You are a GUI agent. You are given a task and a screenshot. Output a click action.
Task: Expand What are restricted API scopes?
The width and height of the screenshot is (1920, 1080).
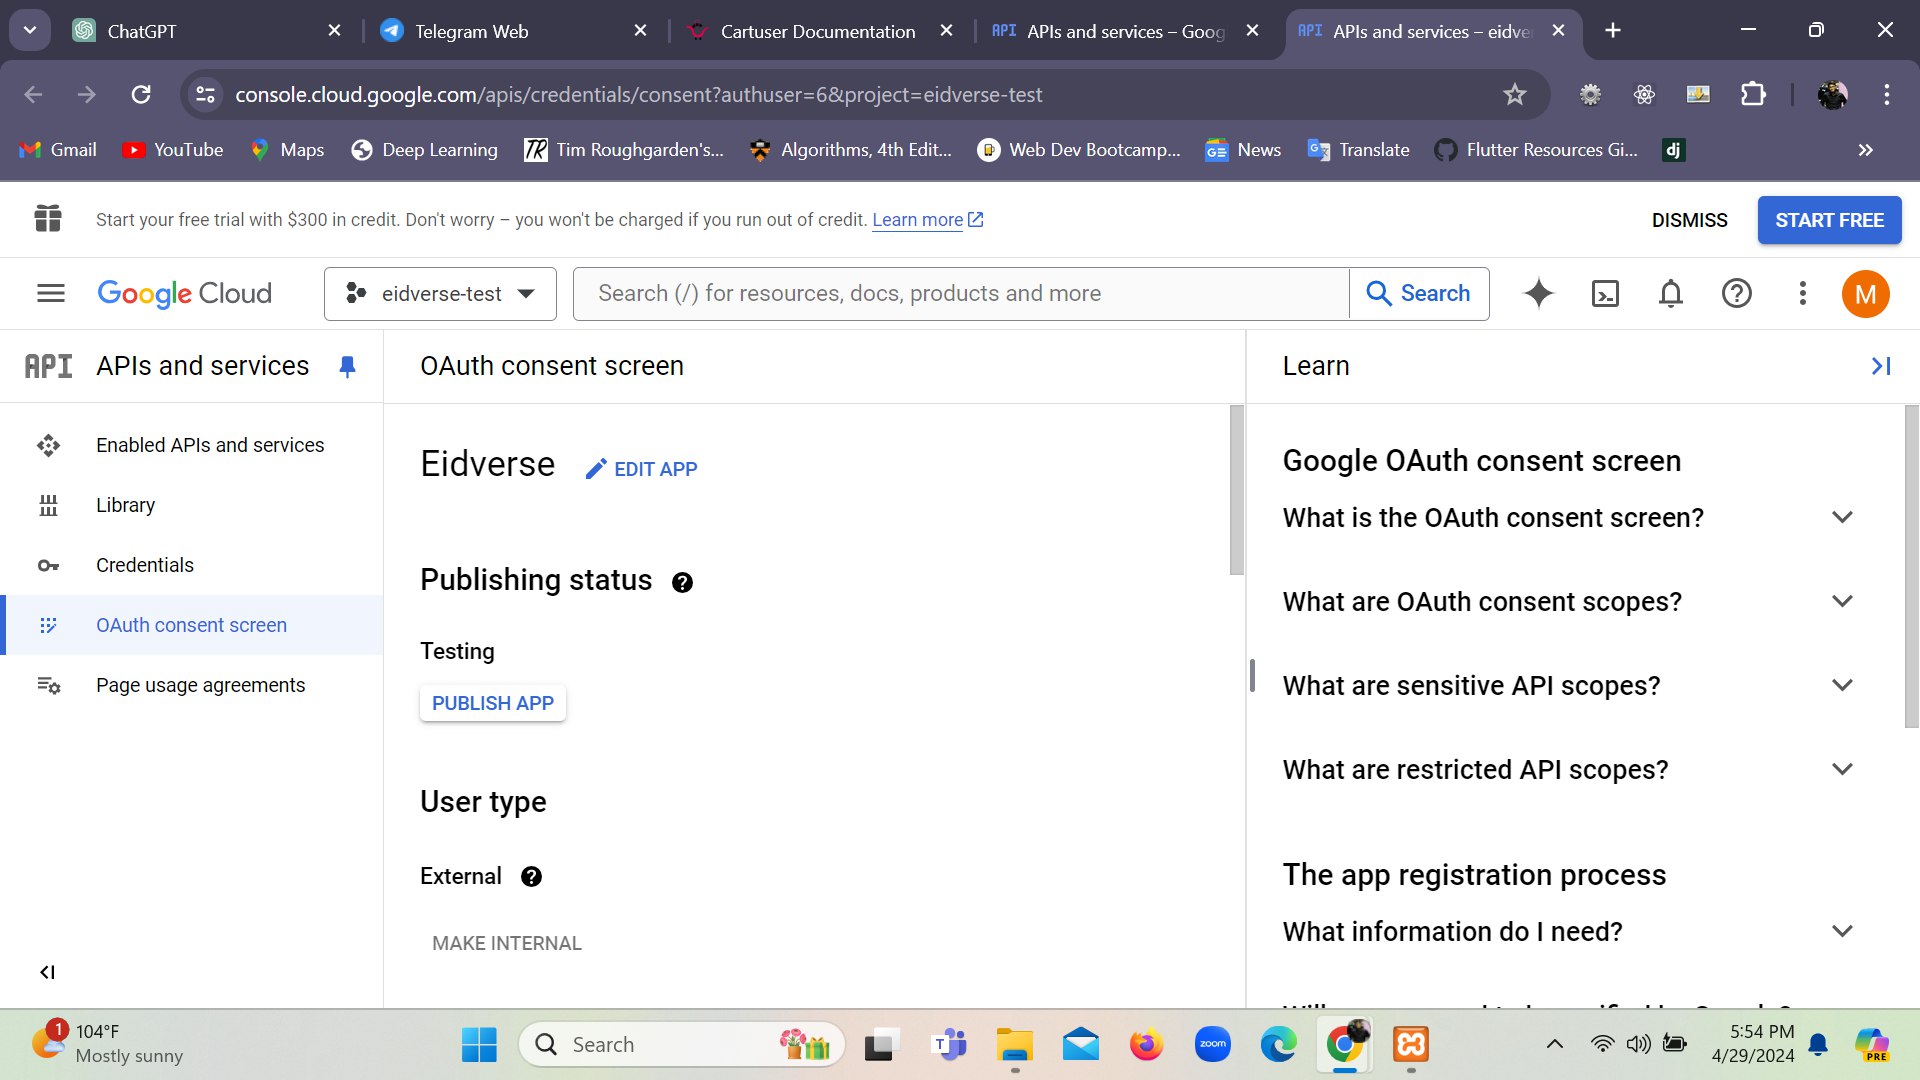[x=1568, y=770]
